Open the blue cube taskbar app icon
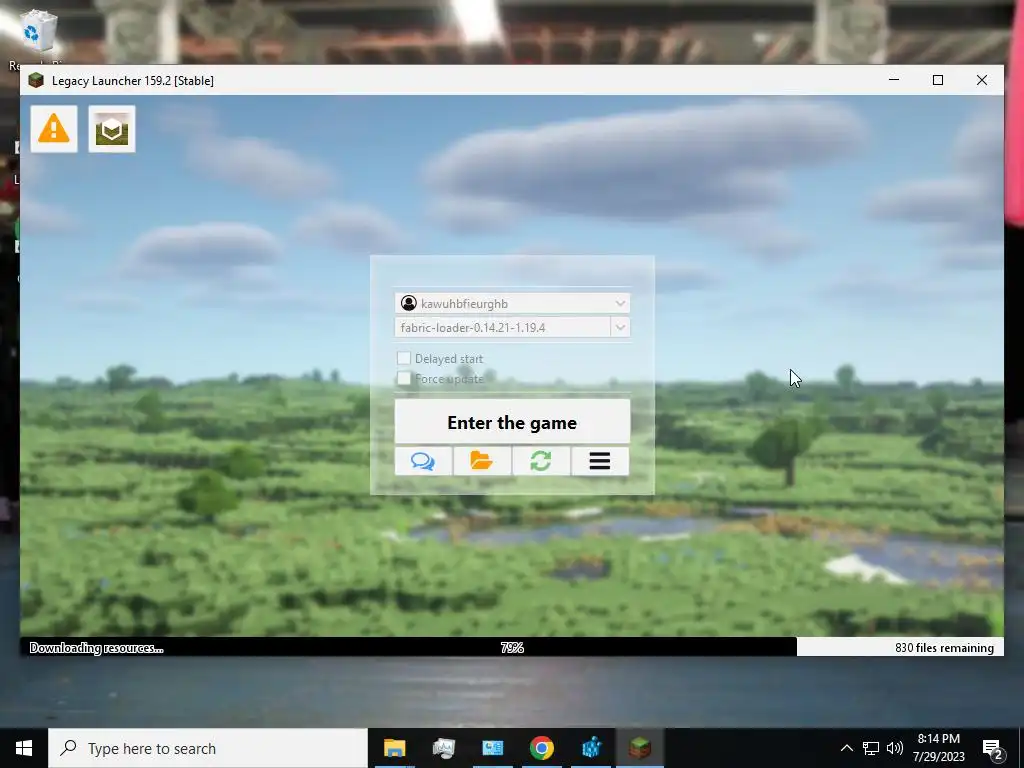This screenshot has width=1024, height=768. (591, 748)
